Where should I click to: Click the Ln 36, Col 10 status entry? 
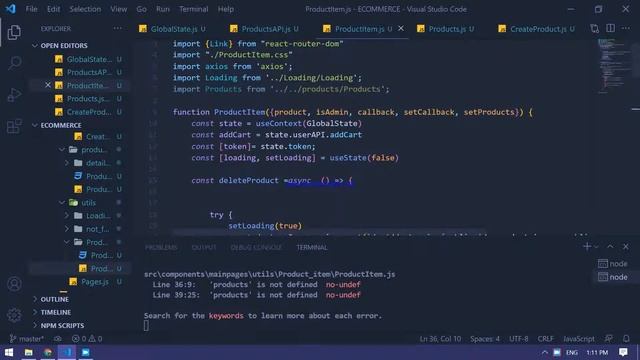440,339
